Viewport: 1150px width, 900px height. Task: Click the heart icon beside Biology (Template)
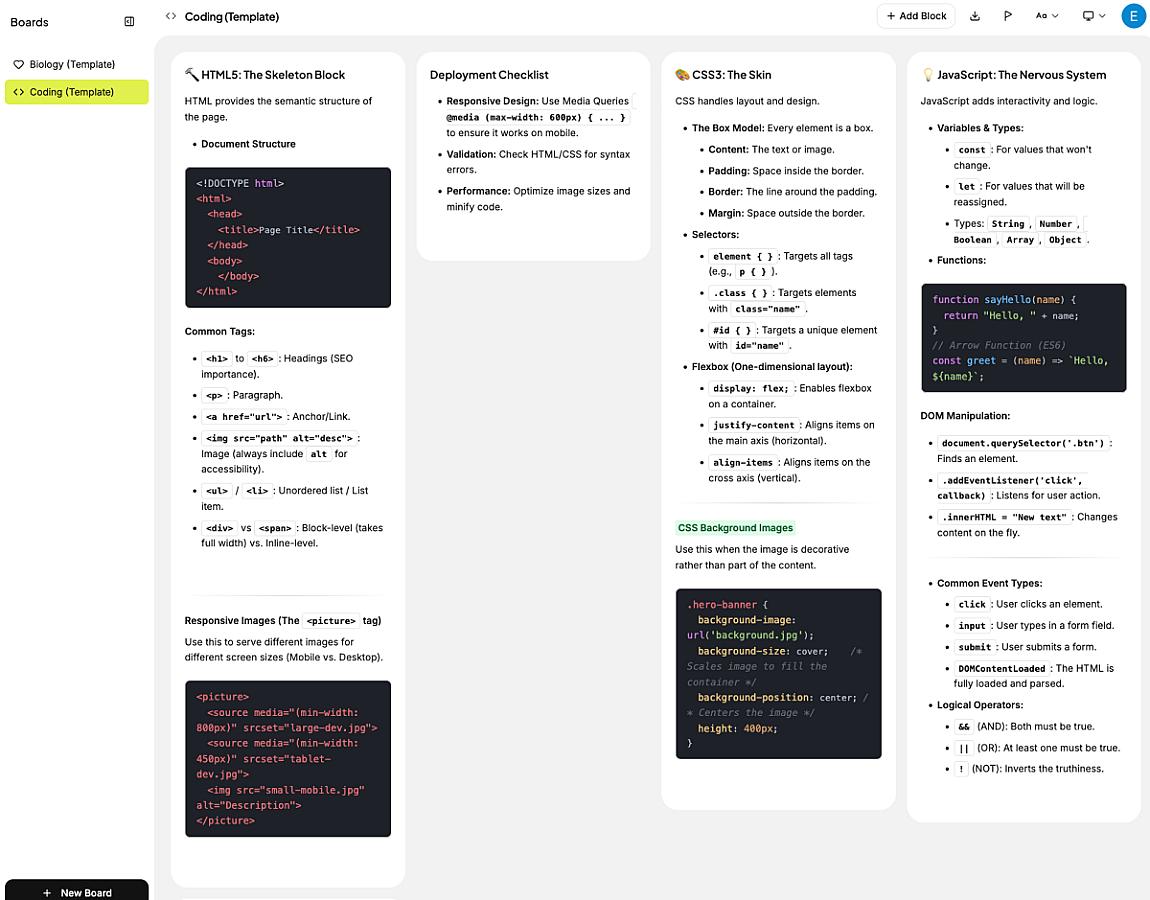18,65
